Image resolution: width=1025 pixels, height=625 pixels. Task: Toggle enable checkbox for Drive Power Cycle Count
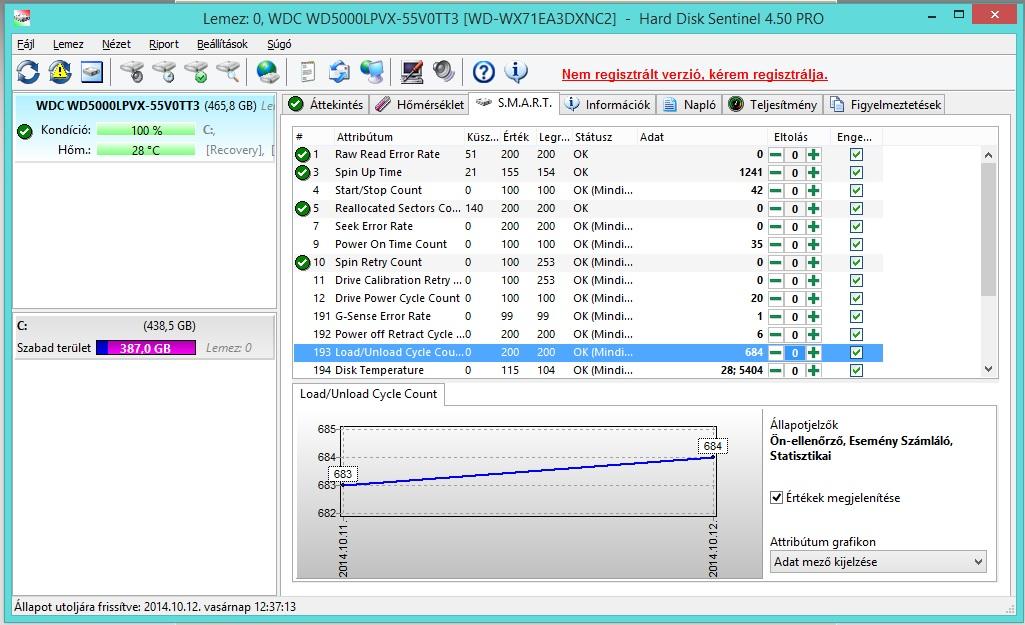[856, 299]
